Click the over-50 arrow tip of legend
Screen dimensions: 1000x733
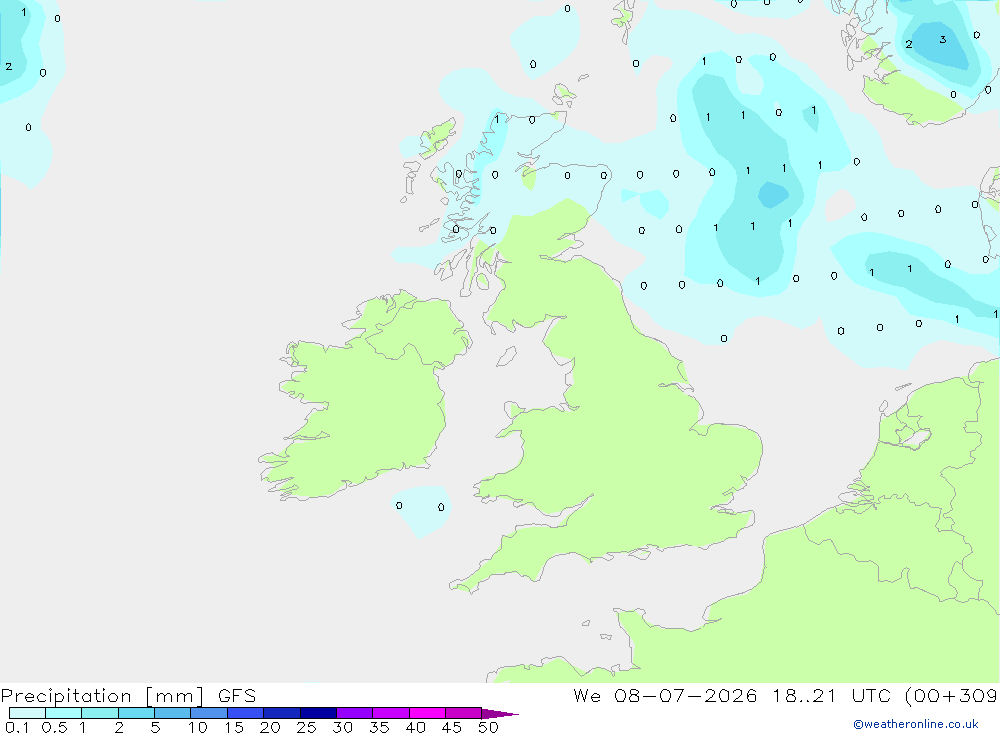pos(499,713)
